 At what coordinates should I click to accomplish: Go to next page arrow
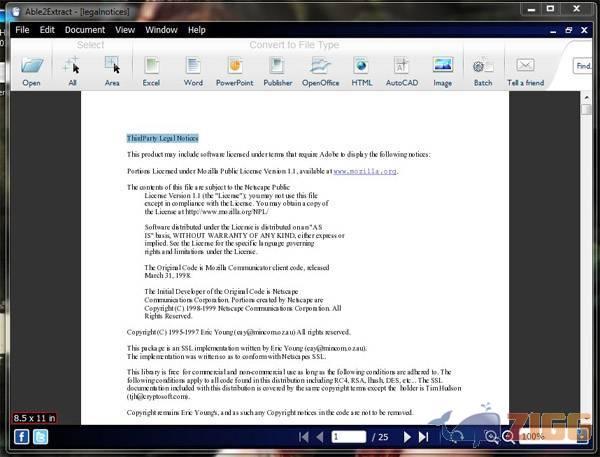tap(407, 437)
